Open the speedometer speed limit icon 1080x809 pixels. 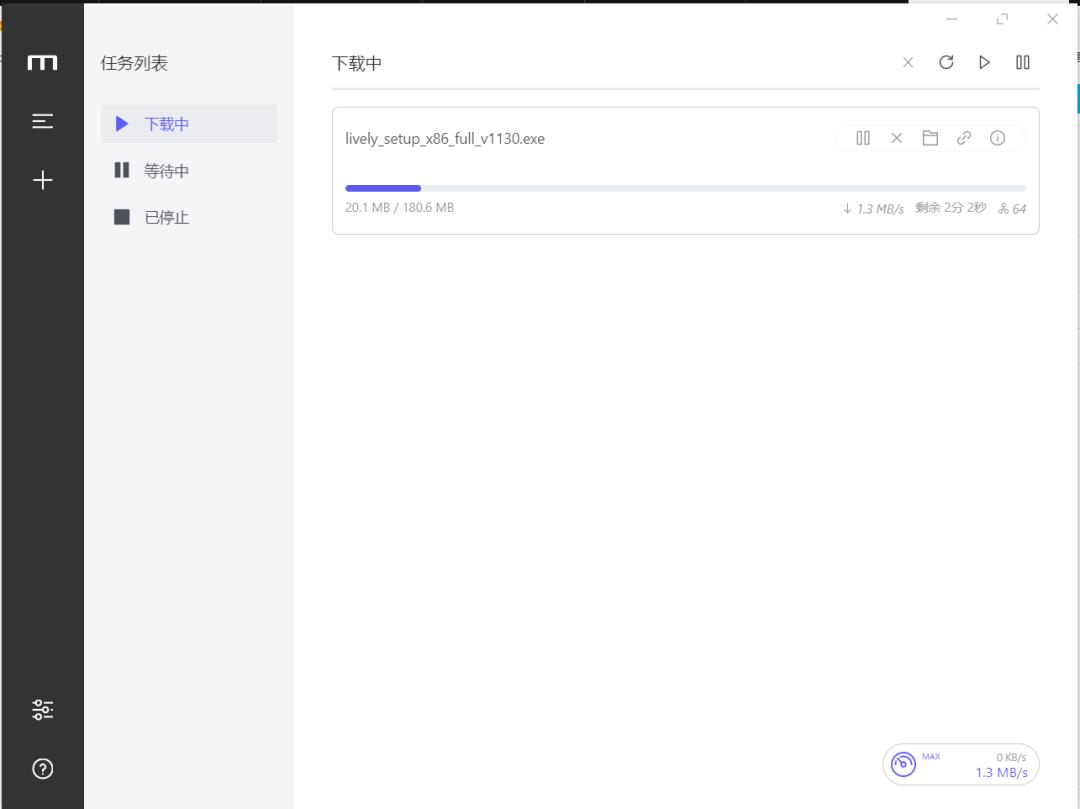click(x=903, y=764)
